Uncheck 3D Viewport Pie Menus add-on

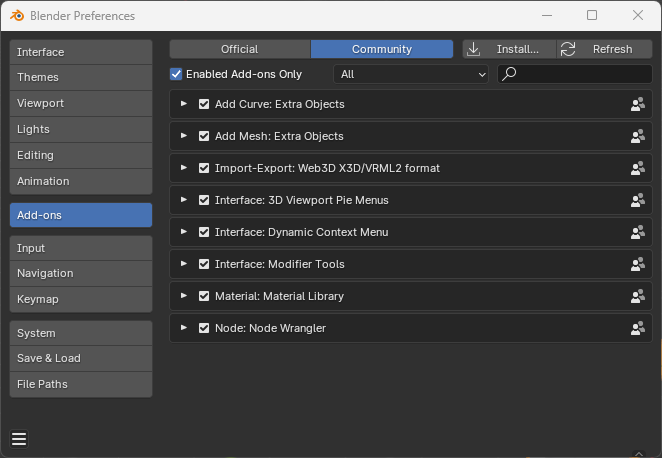[204, 200]
